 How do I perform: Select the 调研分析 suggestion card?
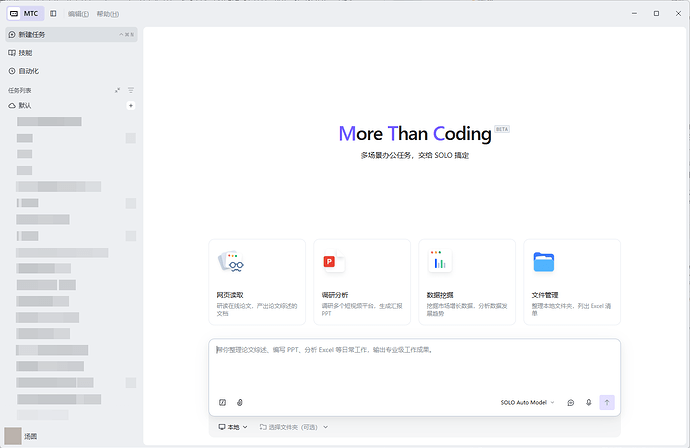tap(362, 282)
